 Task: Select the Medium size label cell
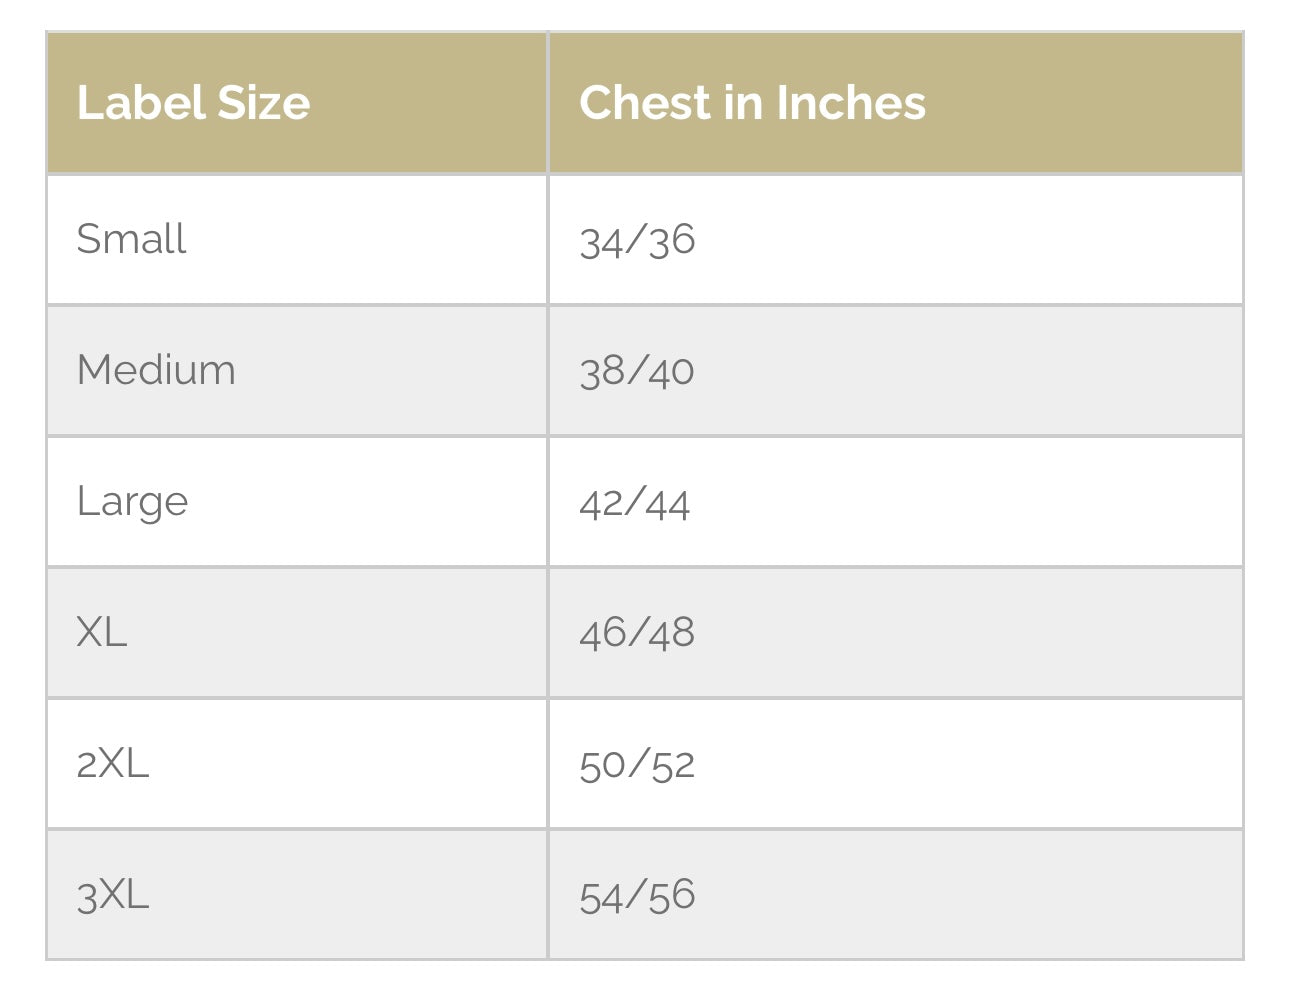click(x=156, y=370)
